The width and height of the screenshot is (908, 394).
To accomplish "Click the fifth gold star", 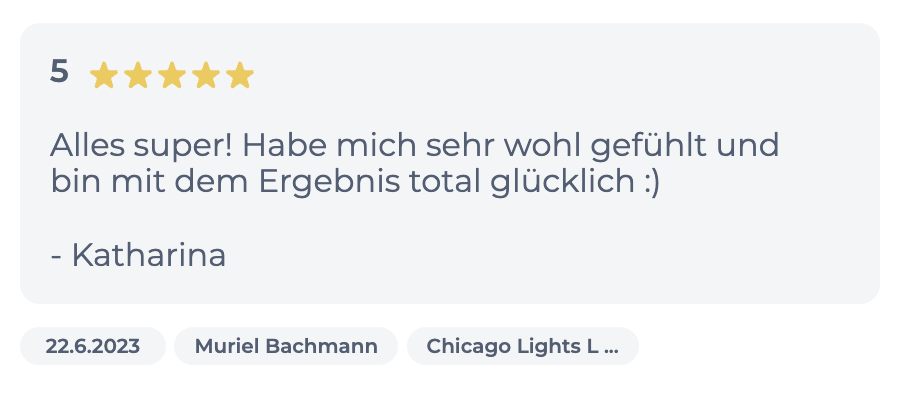I will pos(240,75).
